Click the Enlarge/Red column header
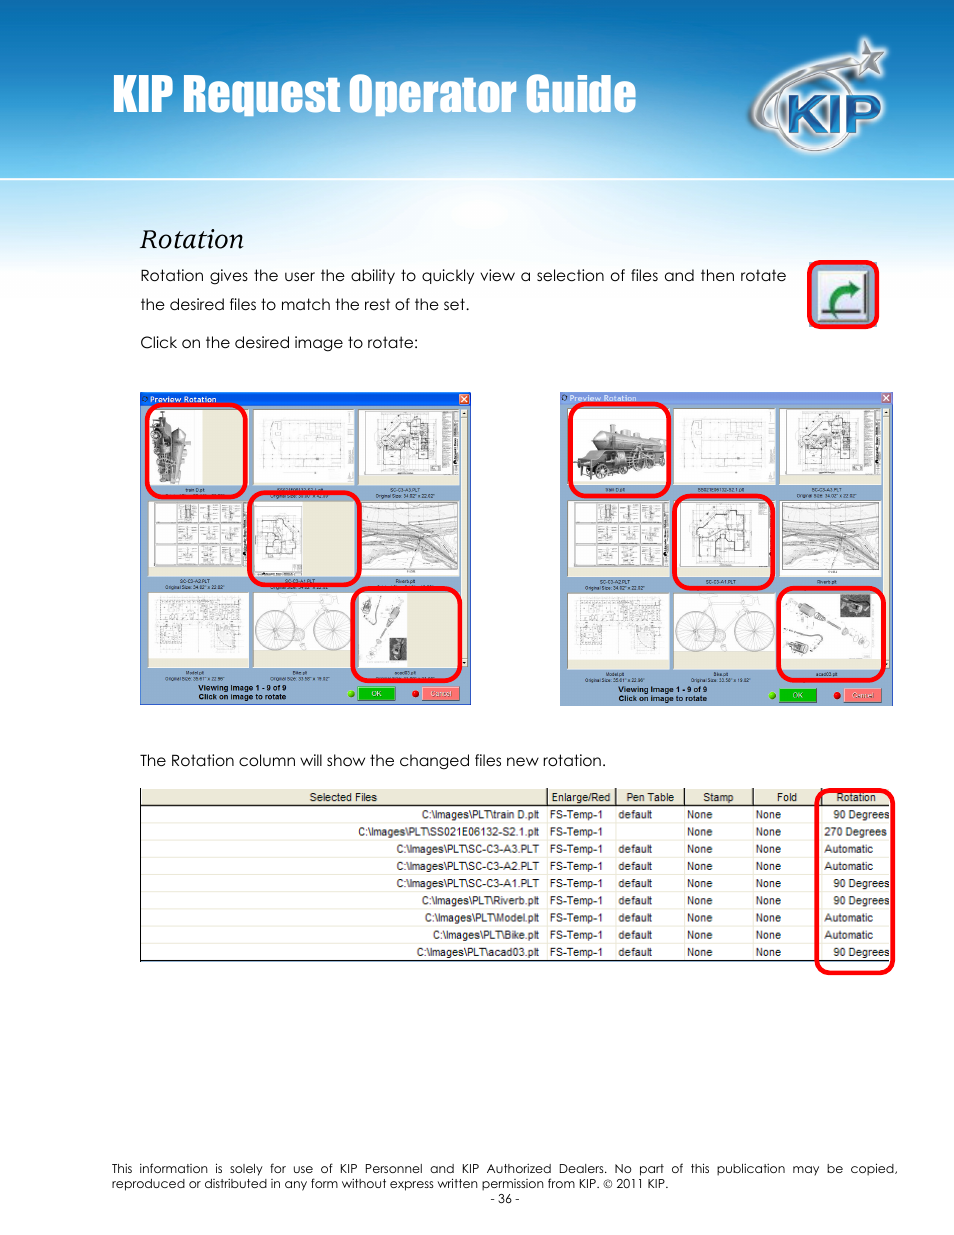The height and width of the screenshot is (1235, 954). (581, 797)
